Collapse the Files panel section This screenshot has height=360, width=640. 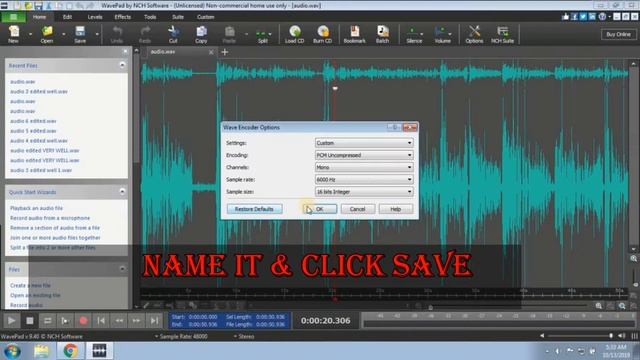click(122, 269)
